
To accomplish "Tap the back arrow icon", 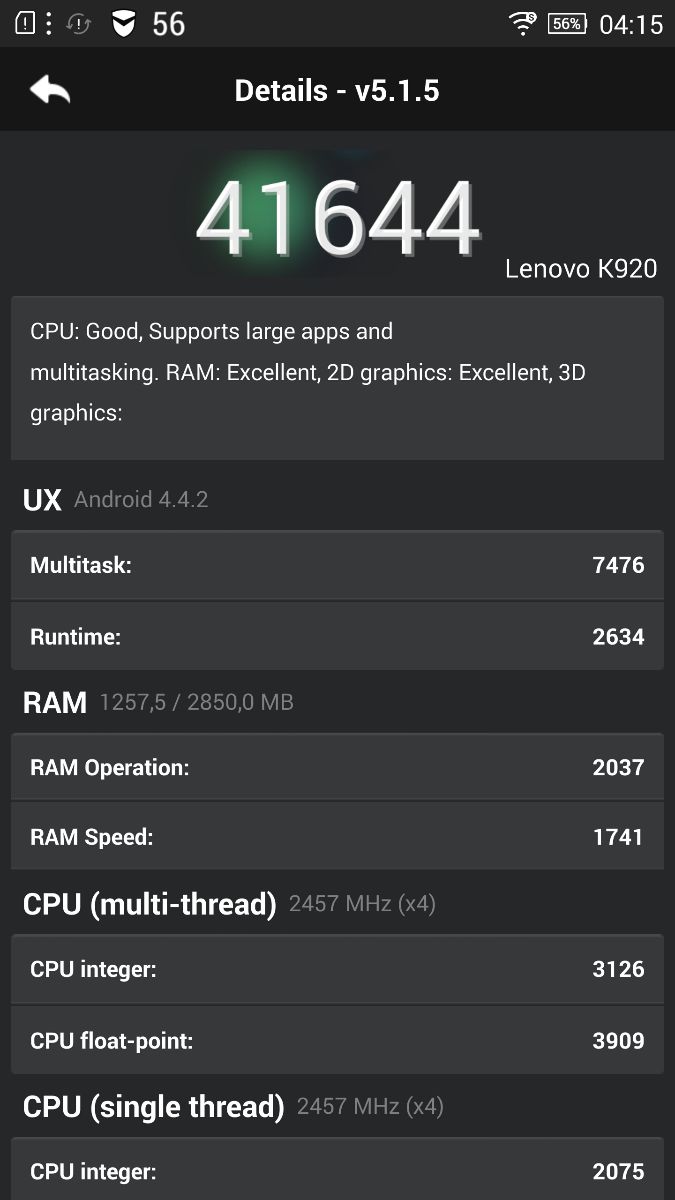I will pos(50,90).
